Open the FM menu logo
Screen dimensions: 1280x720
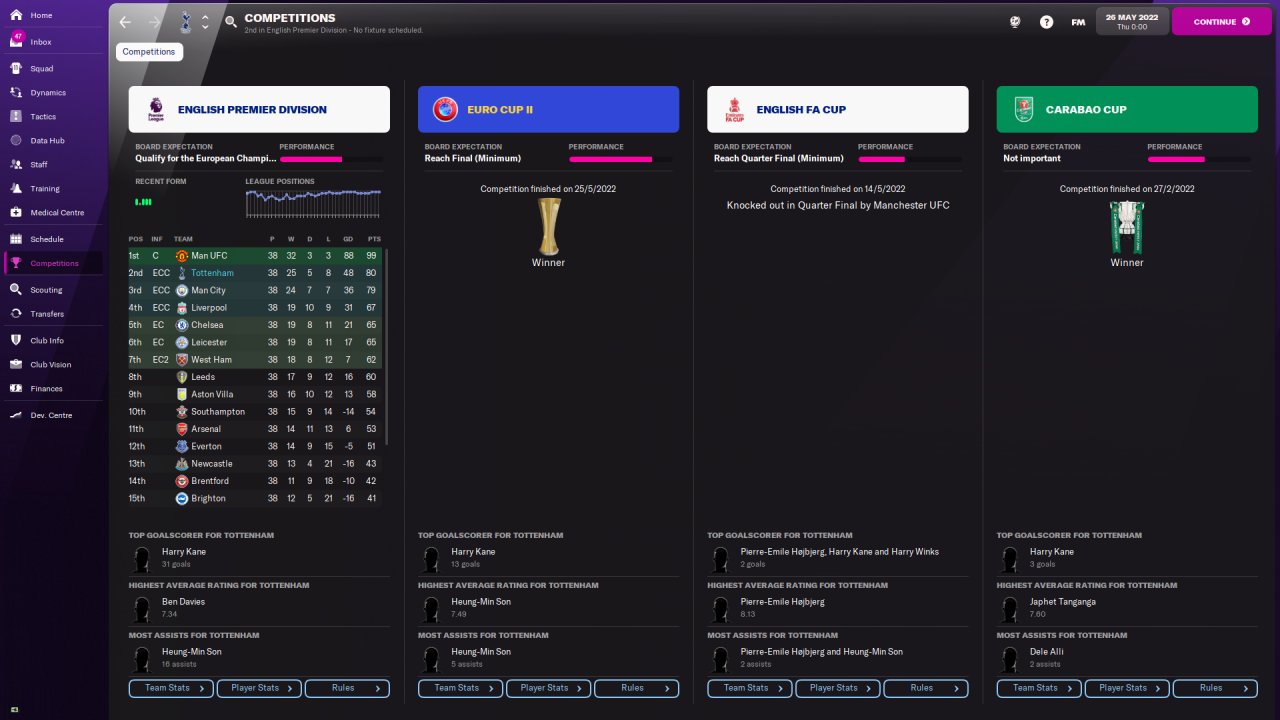[x=1078, y=22]
